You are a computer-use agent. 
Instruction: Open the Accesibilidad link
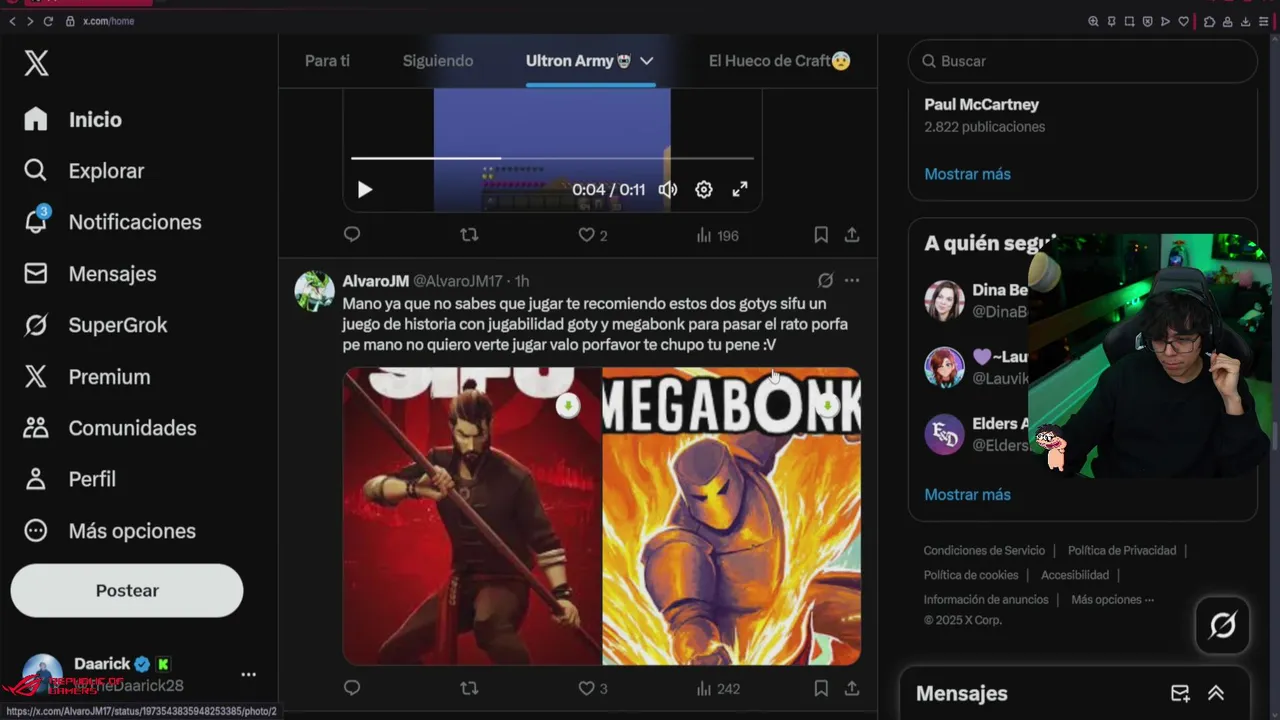pos(1075,575)
